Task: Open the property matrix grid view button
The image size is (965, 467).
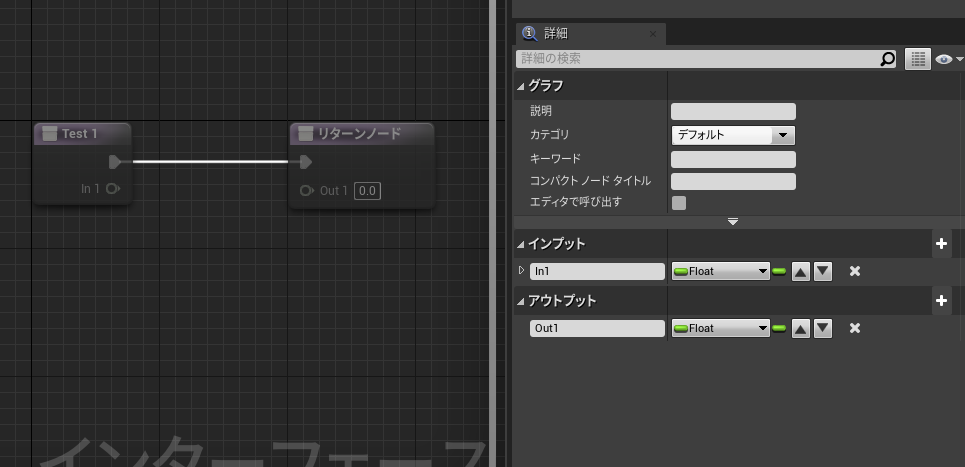Action: point(918,59)
